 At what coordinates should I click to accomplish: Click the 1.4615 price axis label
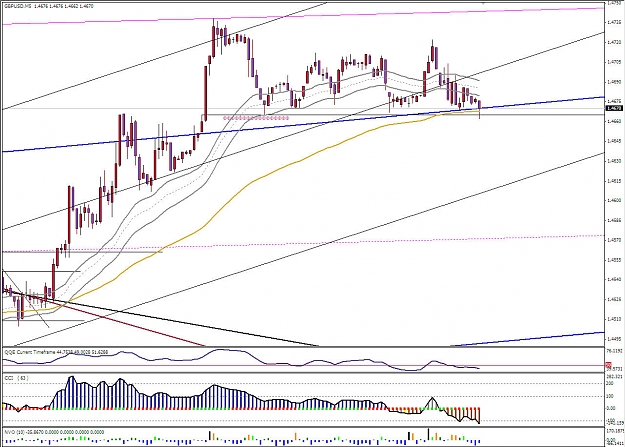[x=614, y=181]
